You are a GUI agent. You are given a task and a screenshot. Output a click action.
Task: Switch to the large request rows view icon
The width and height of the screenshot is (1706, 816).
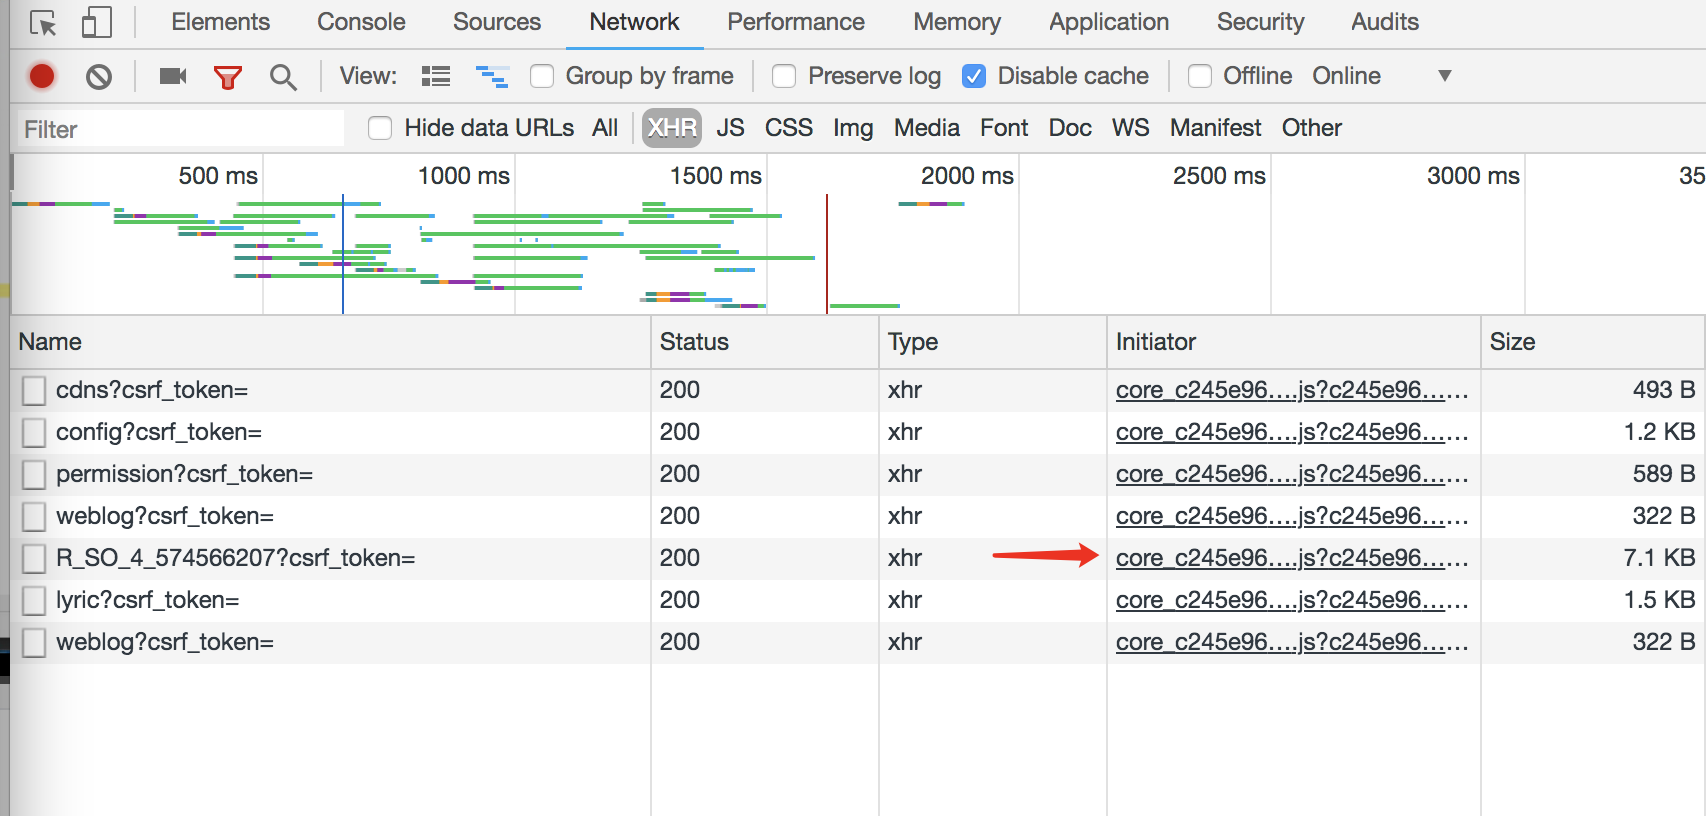tap(436, 76)
